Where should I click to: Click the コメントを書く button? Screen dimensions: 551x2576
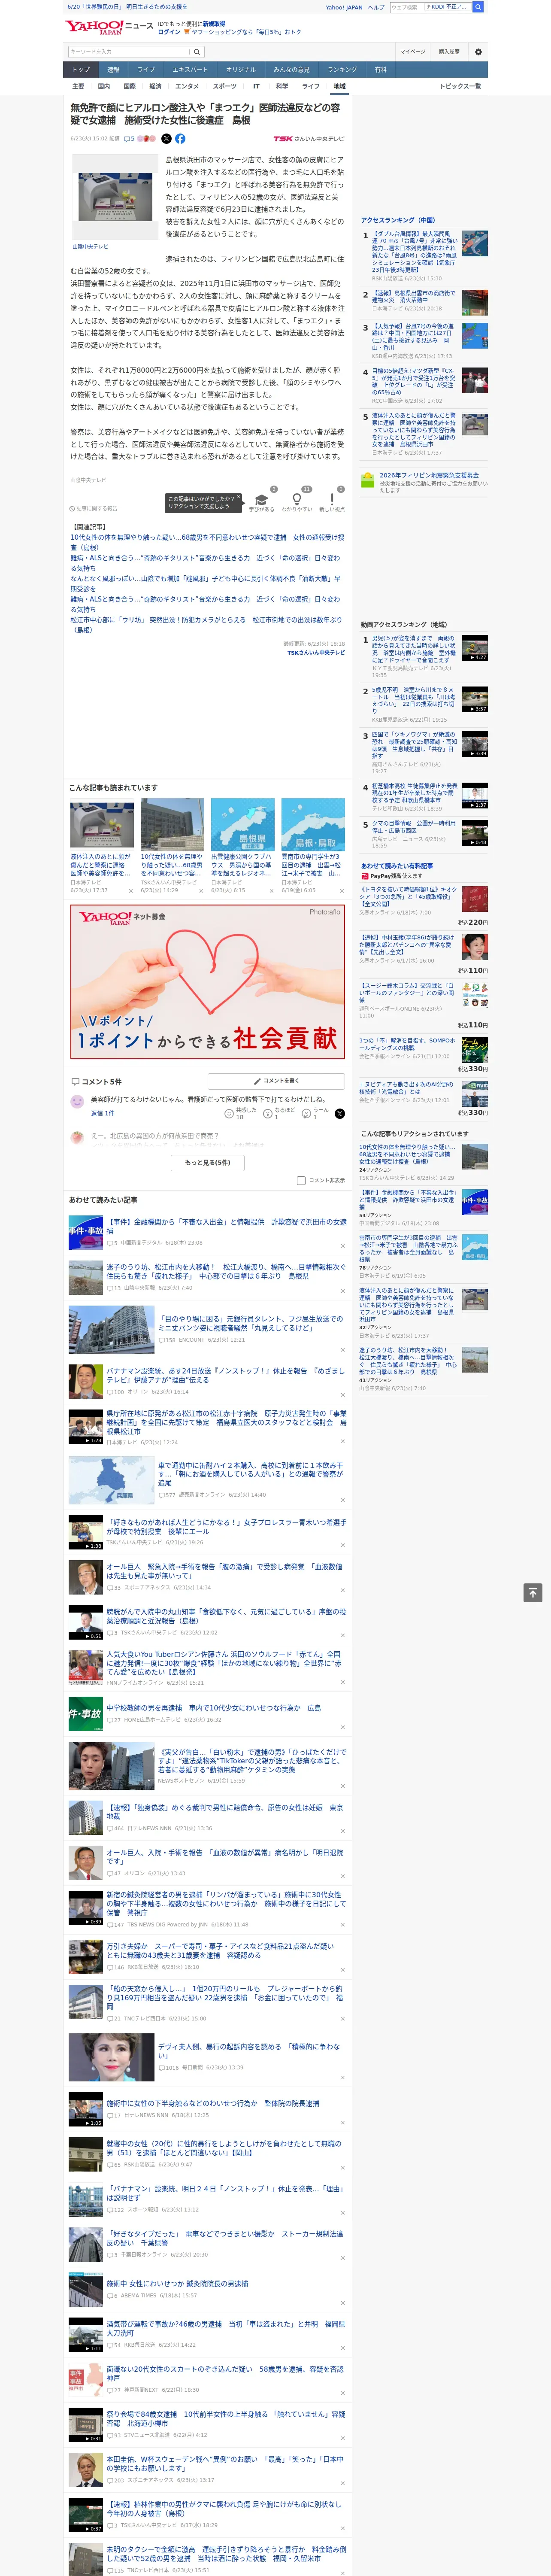point(276,1081)
